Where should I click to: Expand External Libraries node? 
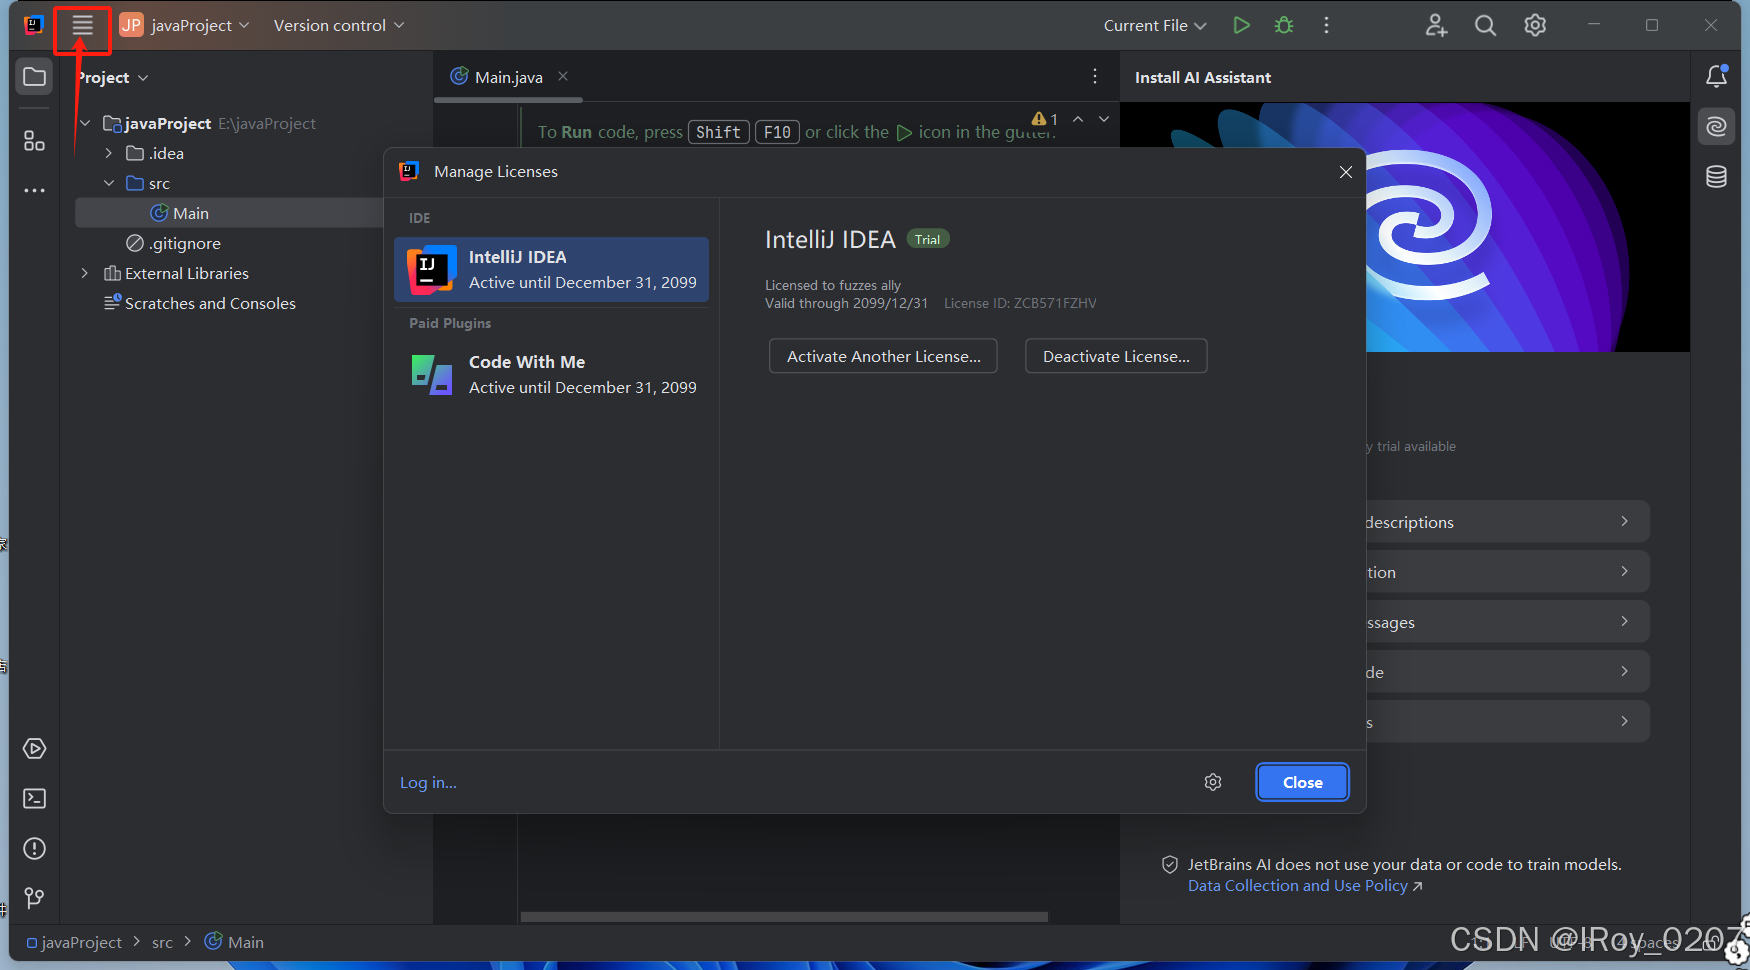(x=85, y=273)
